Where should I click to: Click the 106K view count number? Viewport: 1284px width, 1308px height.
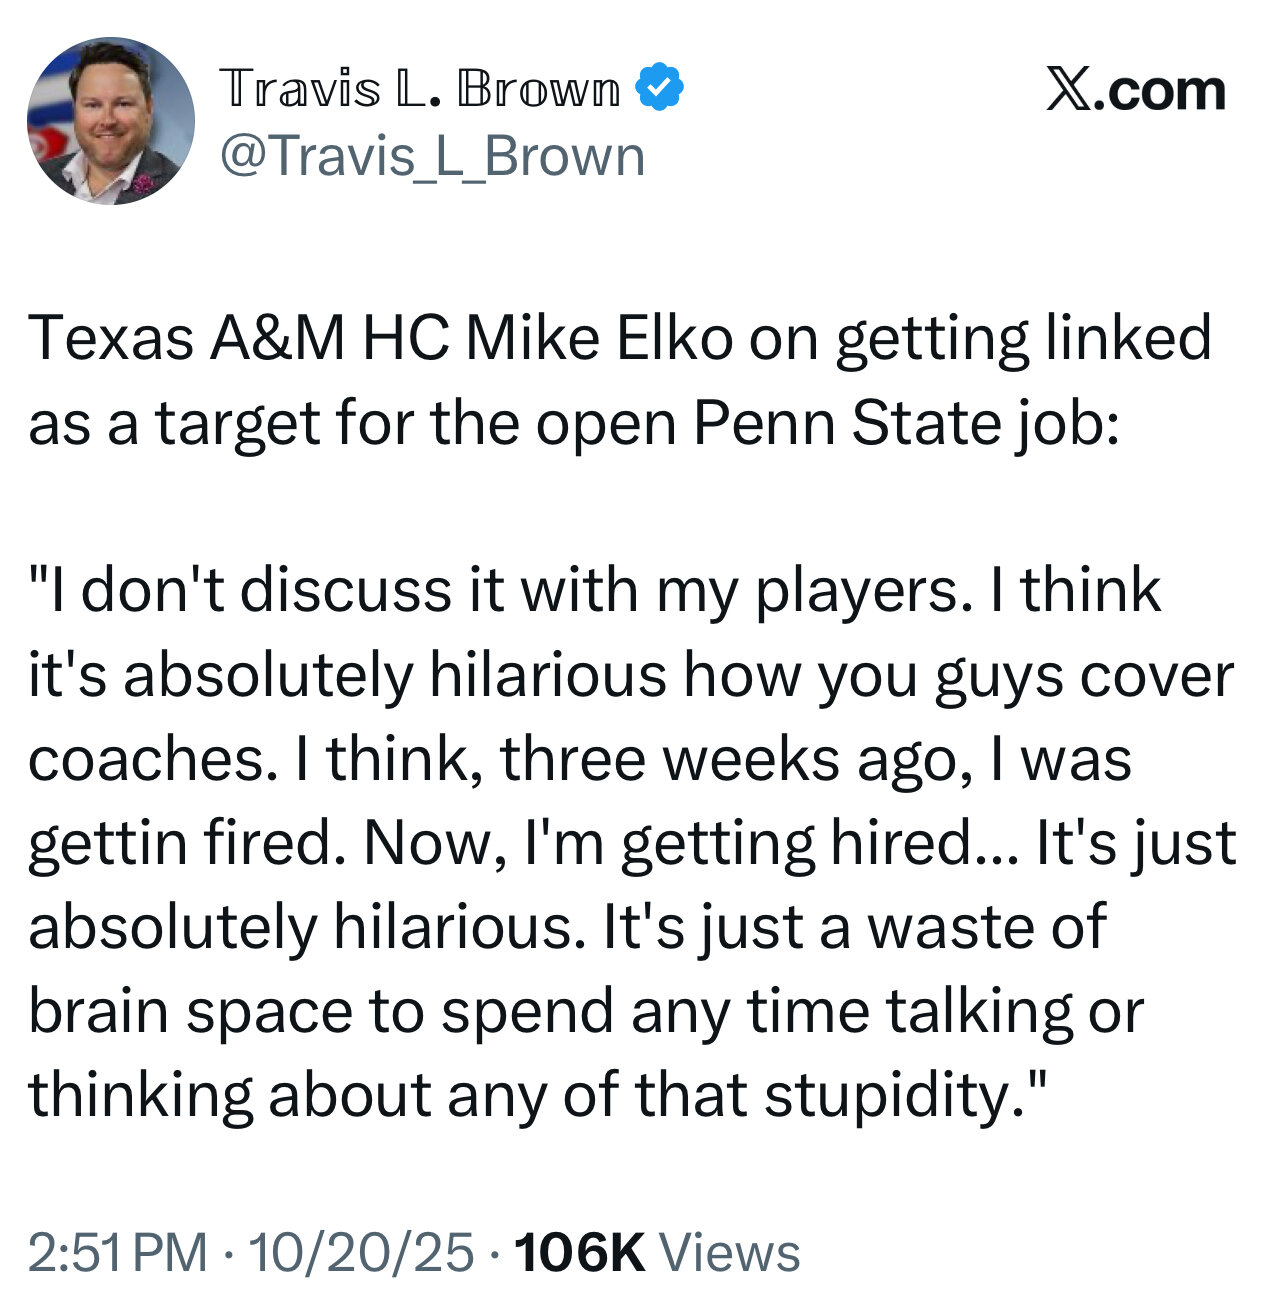(x=578, y=1252)
